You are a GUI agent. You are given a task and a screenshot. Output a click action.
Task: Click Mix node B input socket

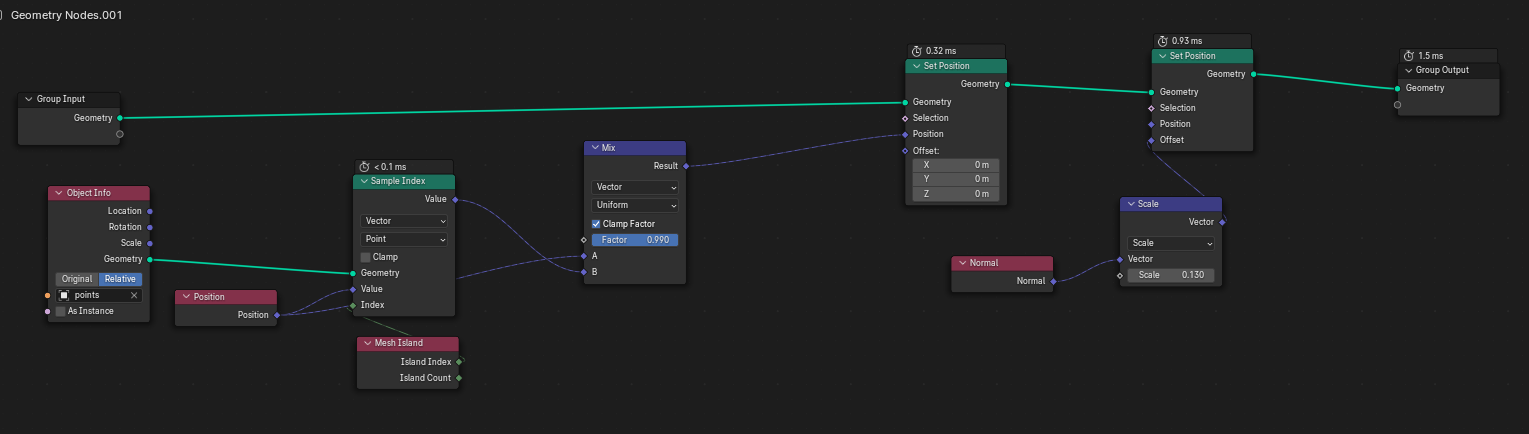tap(584, 272)
